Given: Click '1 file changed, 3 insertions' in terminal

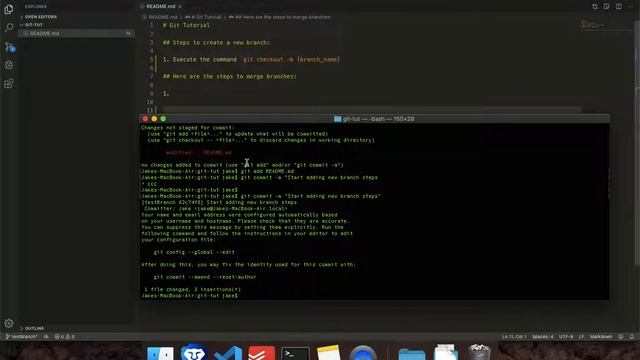Looking at the screenshot, I should 192,289.
